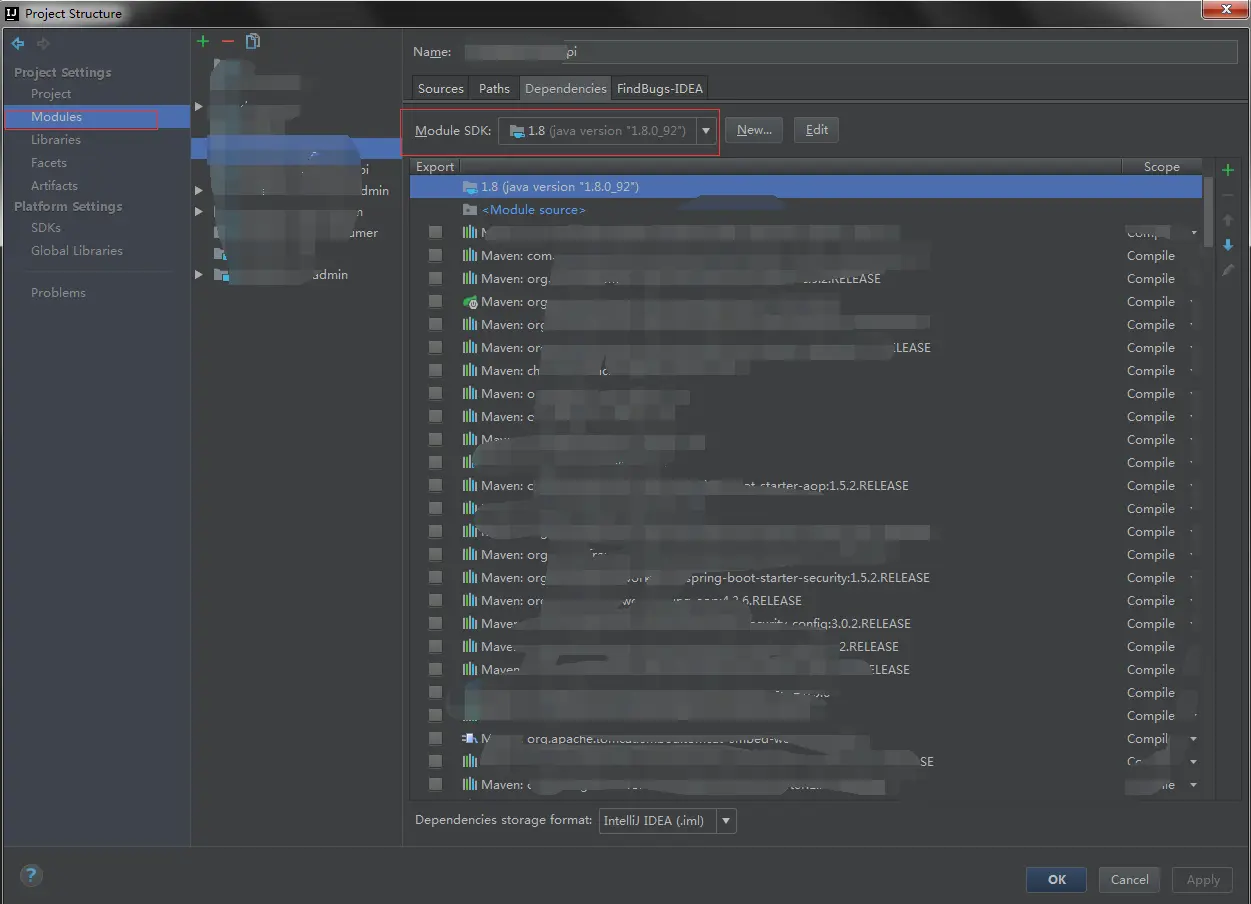Add a dependency with the green plus icon
The image size is (1251, 904).
click(1228, 170)
